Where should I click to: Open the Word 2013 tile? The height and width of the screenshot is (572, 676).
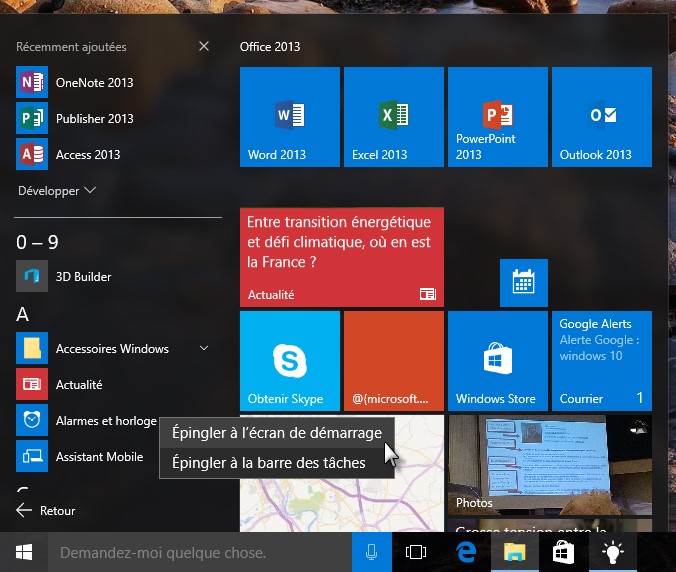pos(289,117)
